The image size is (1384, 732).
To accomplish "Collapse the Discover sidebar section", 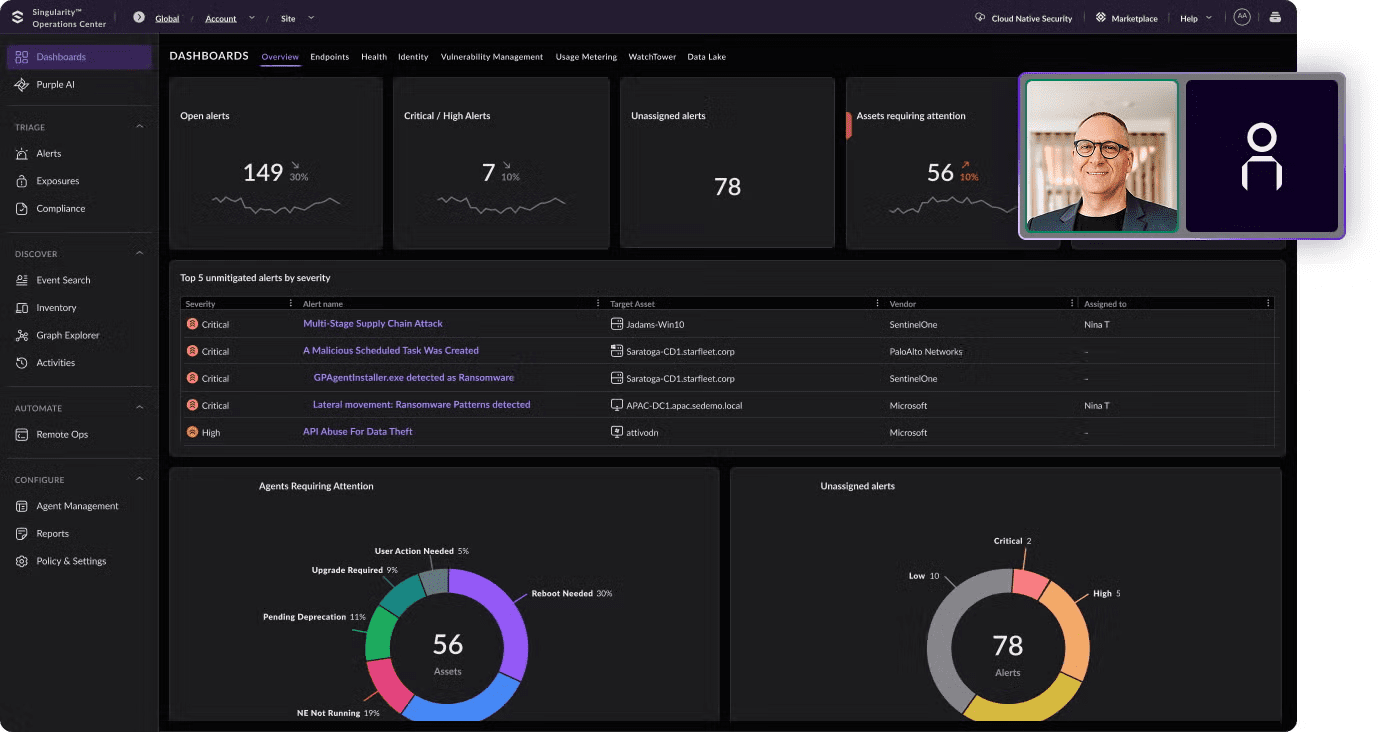I will (x=140, y=253).
